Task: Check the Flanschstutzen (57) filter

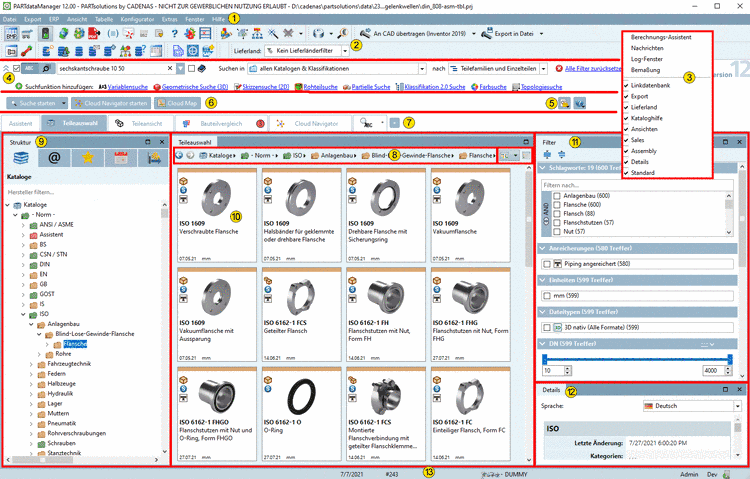Action: (x=557, y=223)
